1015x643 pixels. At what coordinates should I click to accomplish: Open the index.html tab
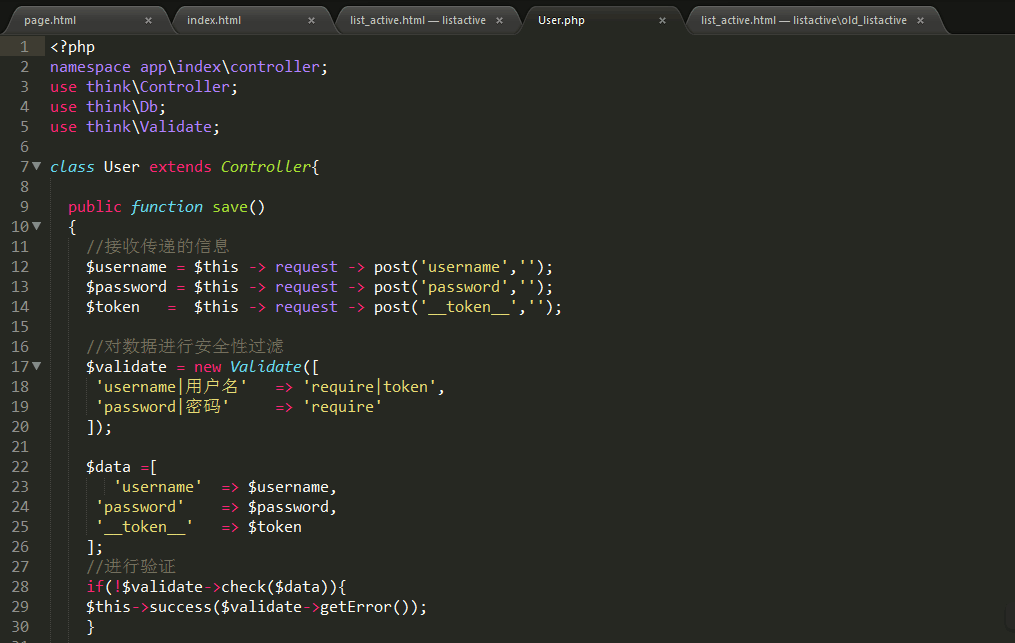(x=214, y=20)
